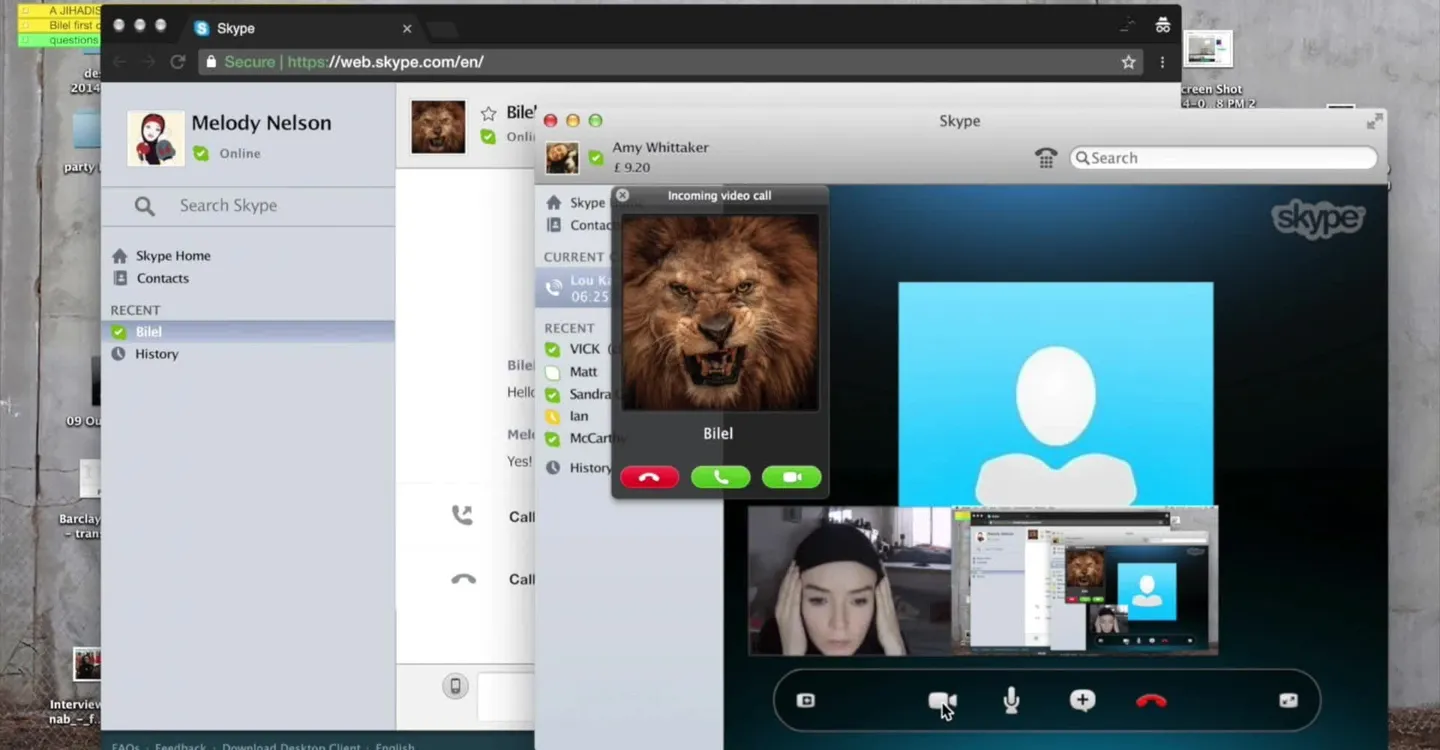Click the self-view webcam thumbnail
The height and width of the screenshot is (750, 1440).
pos(849,580)
